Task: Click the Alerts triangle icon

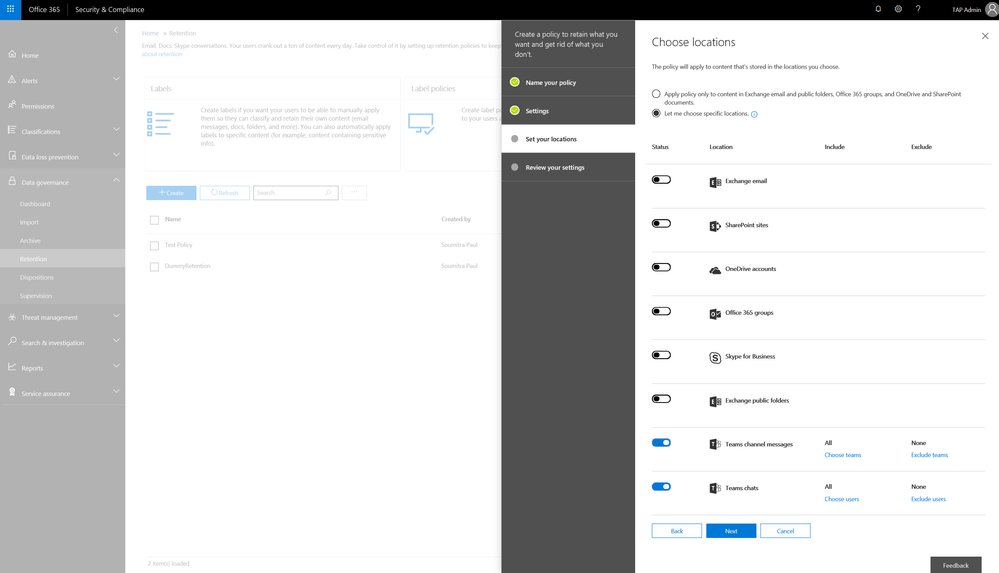Action: point(12,80)
